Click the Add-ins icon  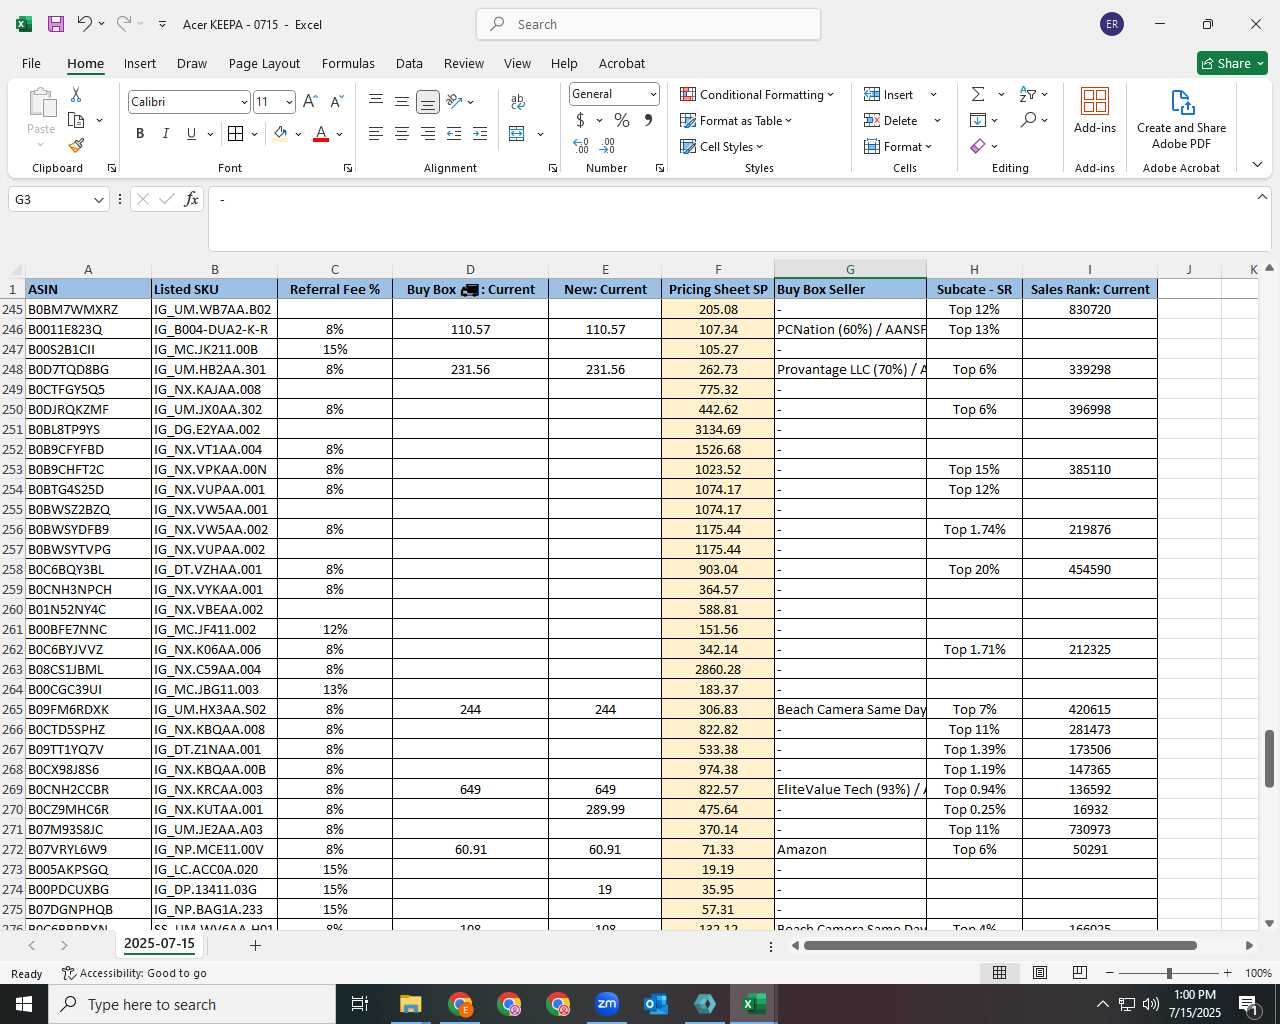tap(1095, 110)
